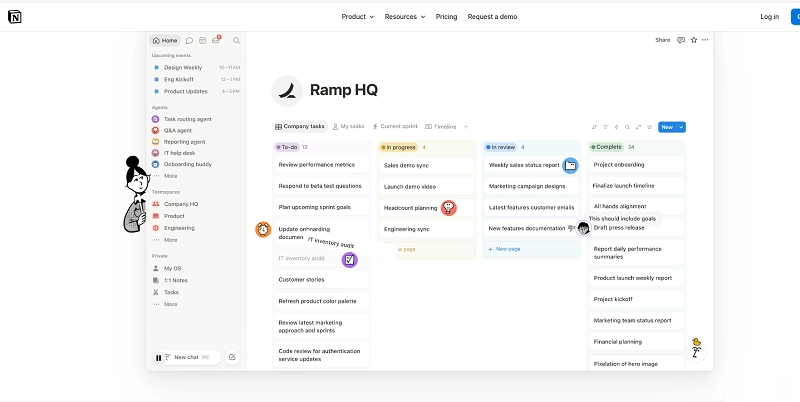Pause the animation with pause button
Image resolution: width=800 pixels, height=402 pixels.
click(158, 358)
